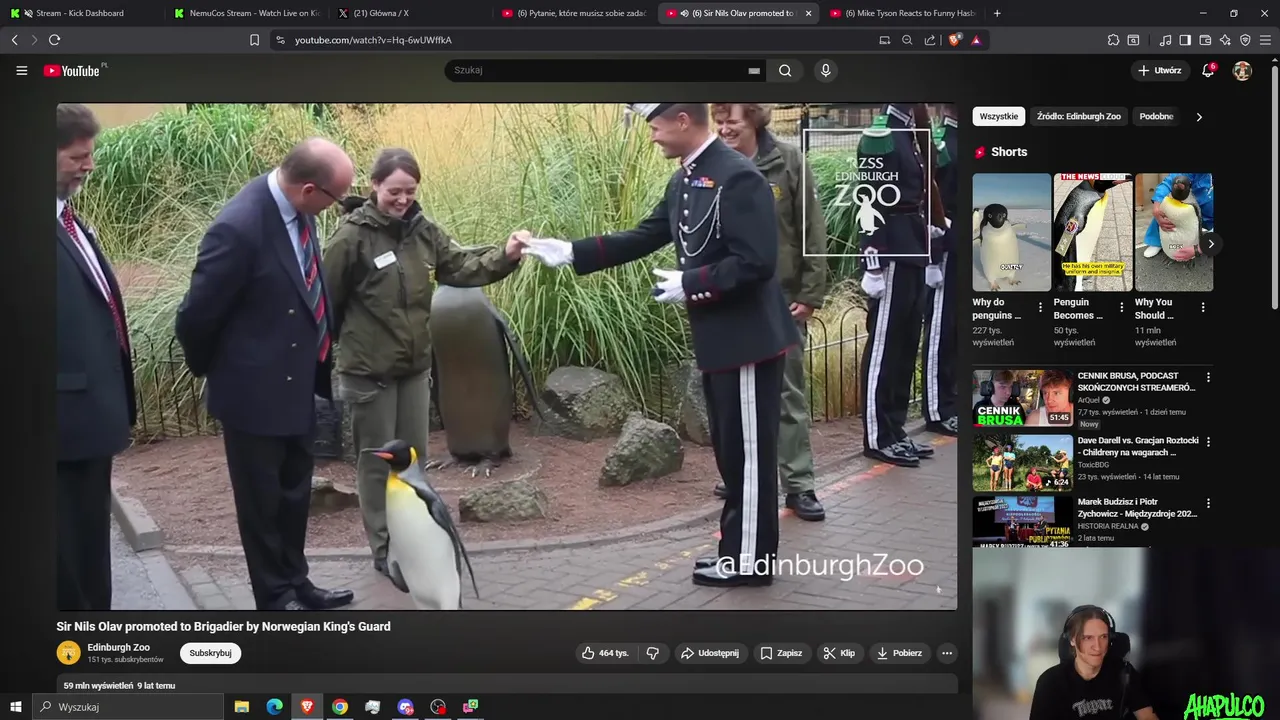The image size is (1280, 720).
Task: Open Dave Darell vs. Gracjan Roztocki thumbnail
Action: click(x=1022, y=462)
